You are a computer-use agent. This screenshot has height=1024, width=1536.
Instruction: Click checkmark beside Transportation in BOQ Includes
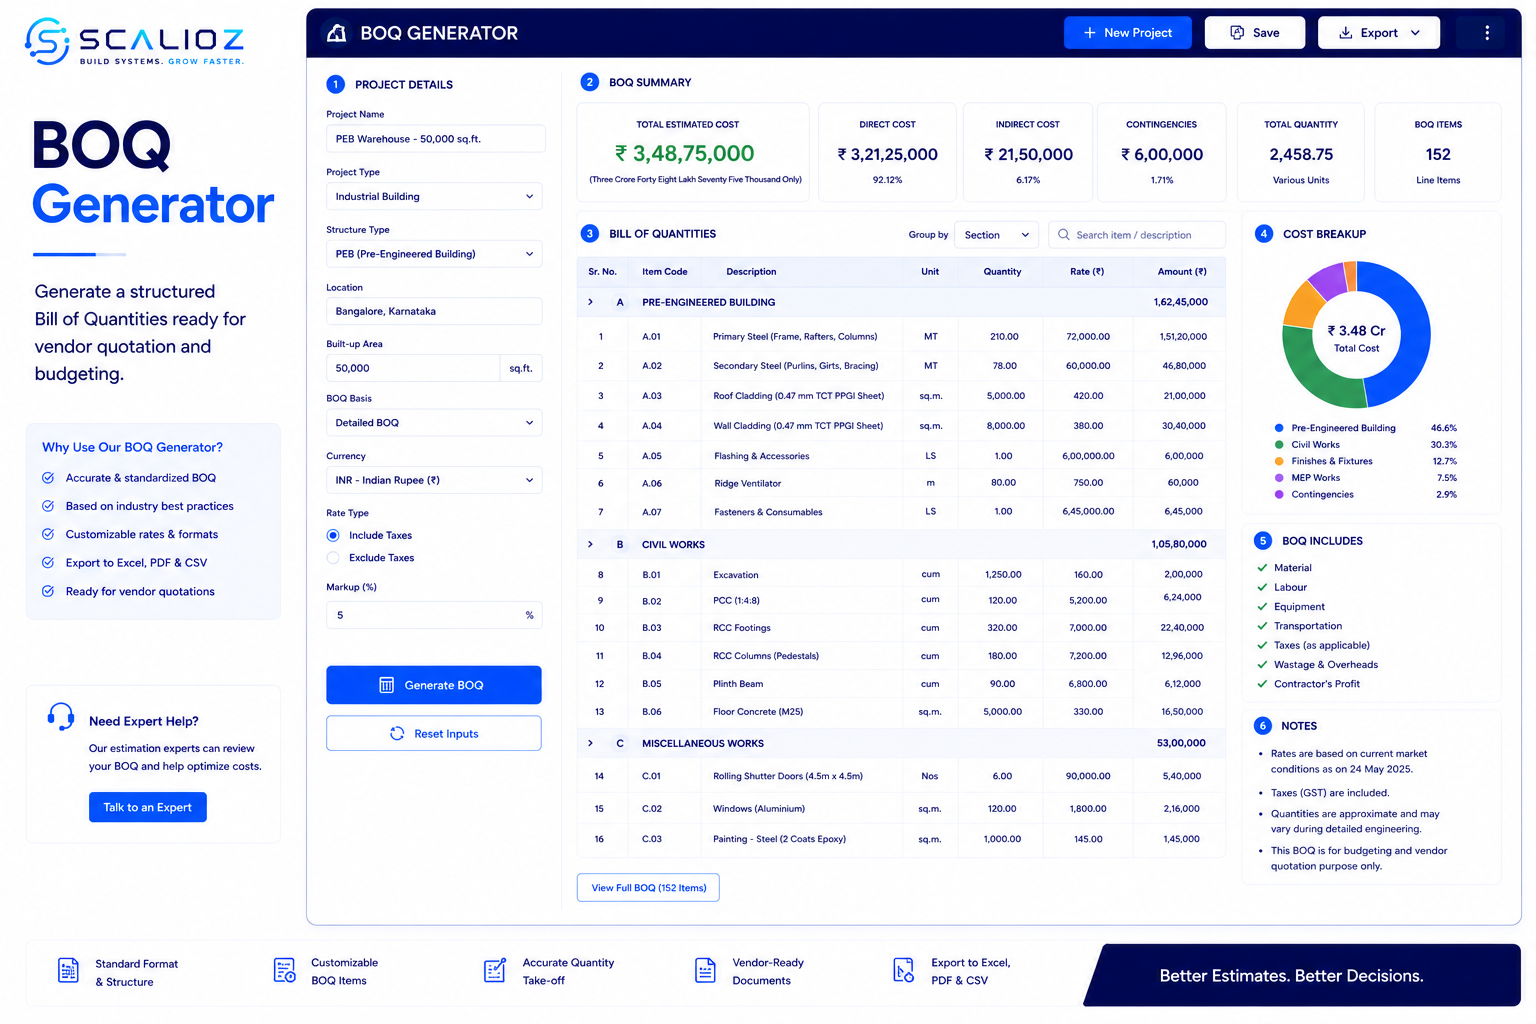point(1262,626)
